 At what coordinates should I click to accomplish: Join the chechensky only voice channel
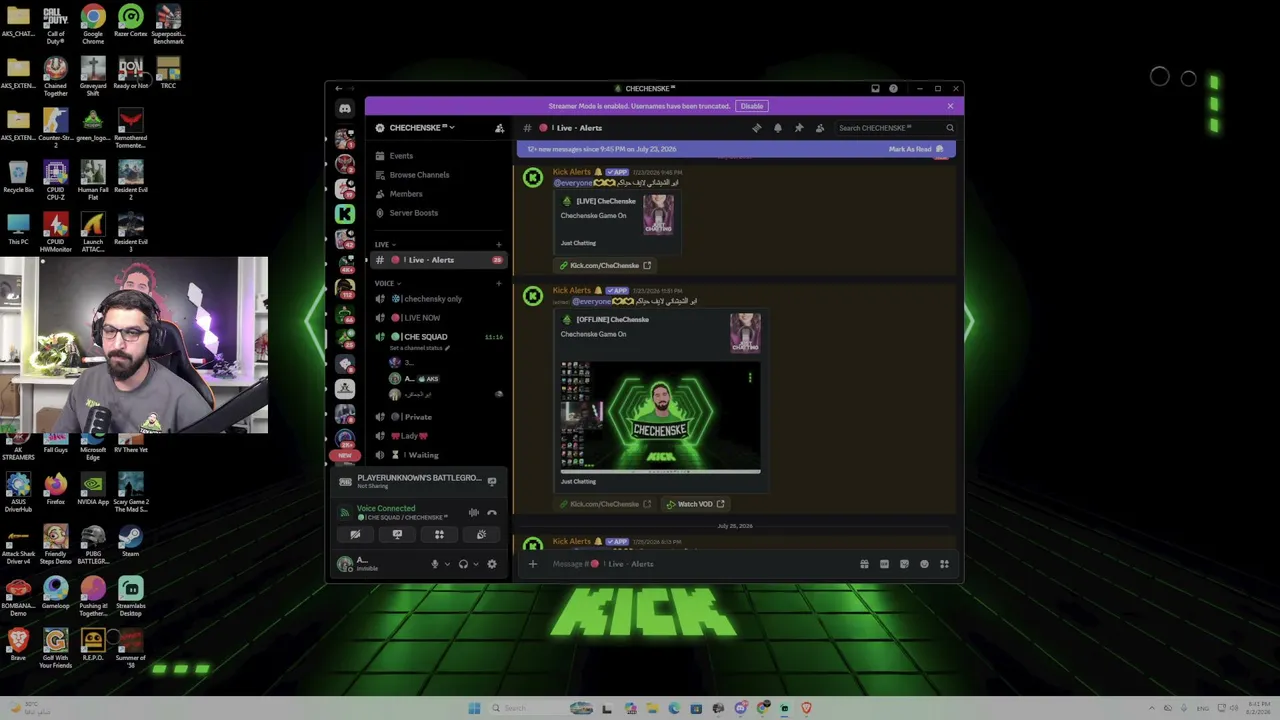click(x=438, y=299)
